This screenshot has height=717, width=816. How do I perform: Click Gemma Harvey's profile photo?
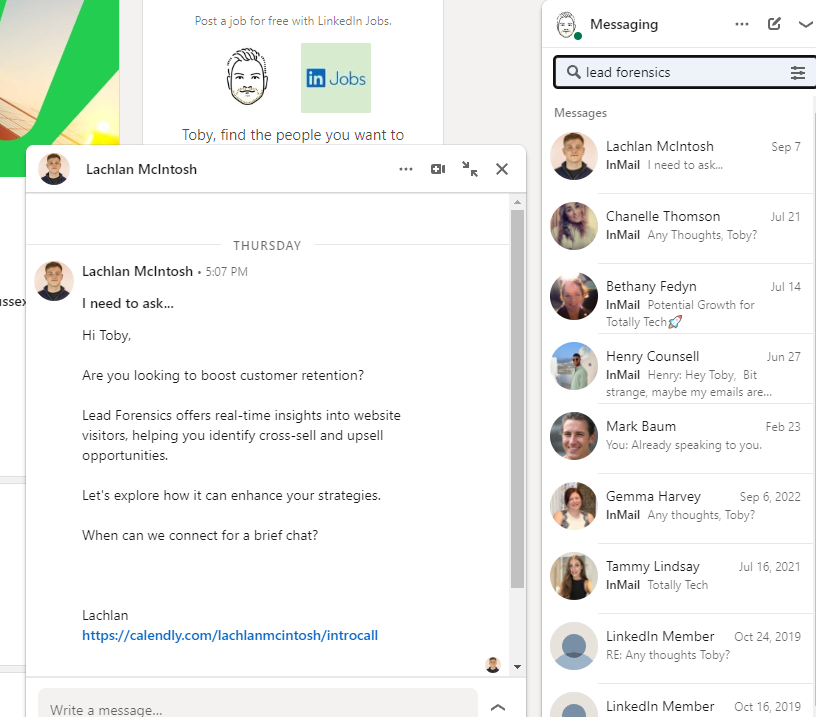(x=574, y=506)
